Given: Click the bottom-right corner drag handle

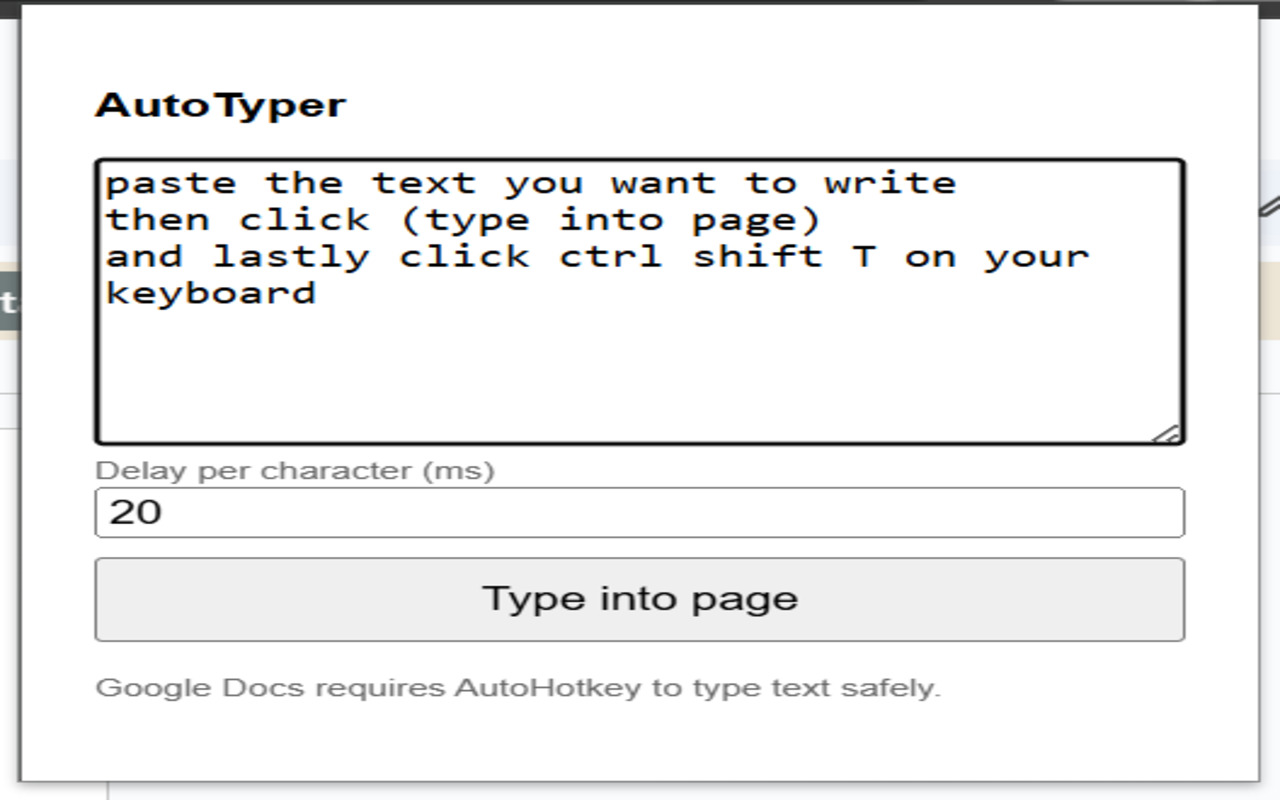Looking at the screenshot, I should (x=1168, y=430).
